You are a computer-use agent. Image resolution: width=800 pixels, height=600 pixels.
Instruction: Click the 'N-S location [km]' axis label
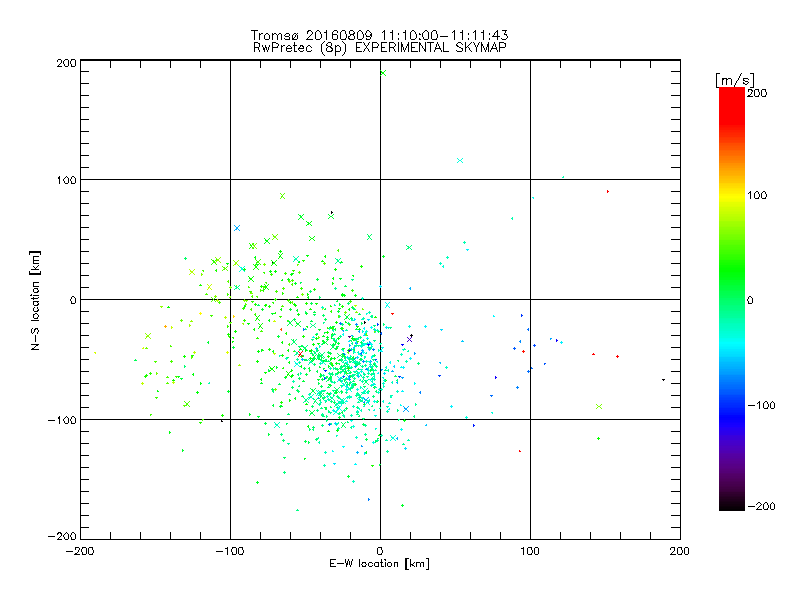click(x=35, y=300)
